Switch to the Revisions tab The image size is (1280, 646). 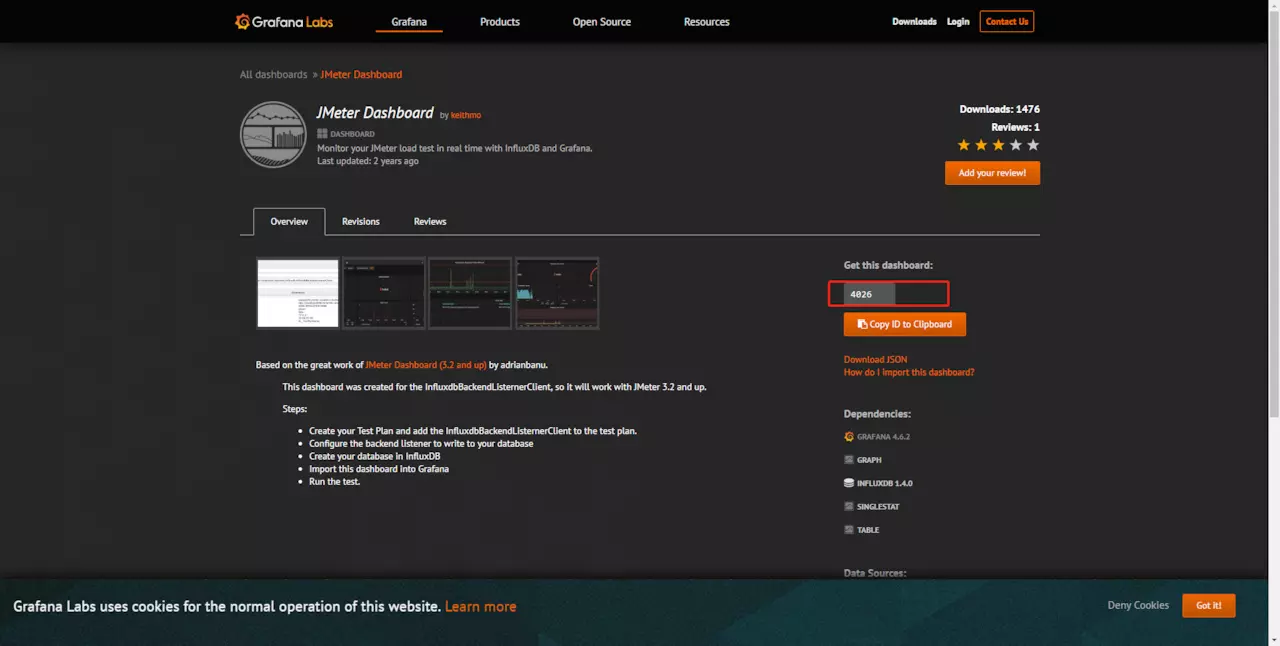[x=361, y=221]
